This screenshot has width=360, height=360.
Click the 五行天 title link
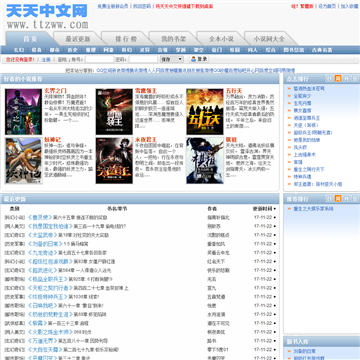[x=234, y=91]
